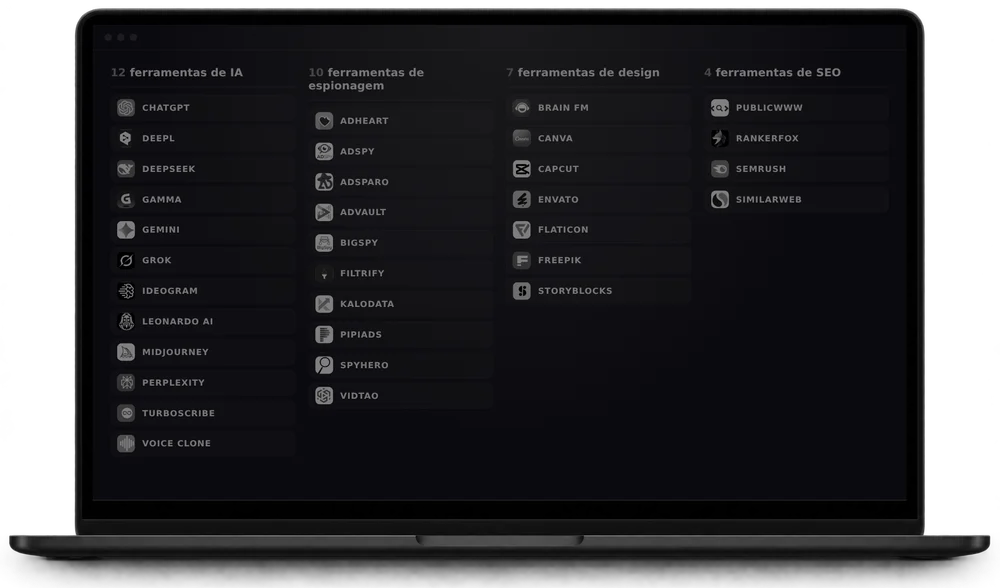Screen dimensions: 1000x588
Task: Open the STORYBLOCKS entry text
Action: pyautogui.click(x=575, y=291)
